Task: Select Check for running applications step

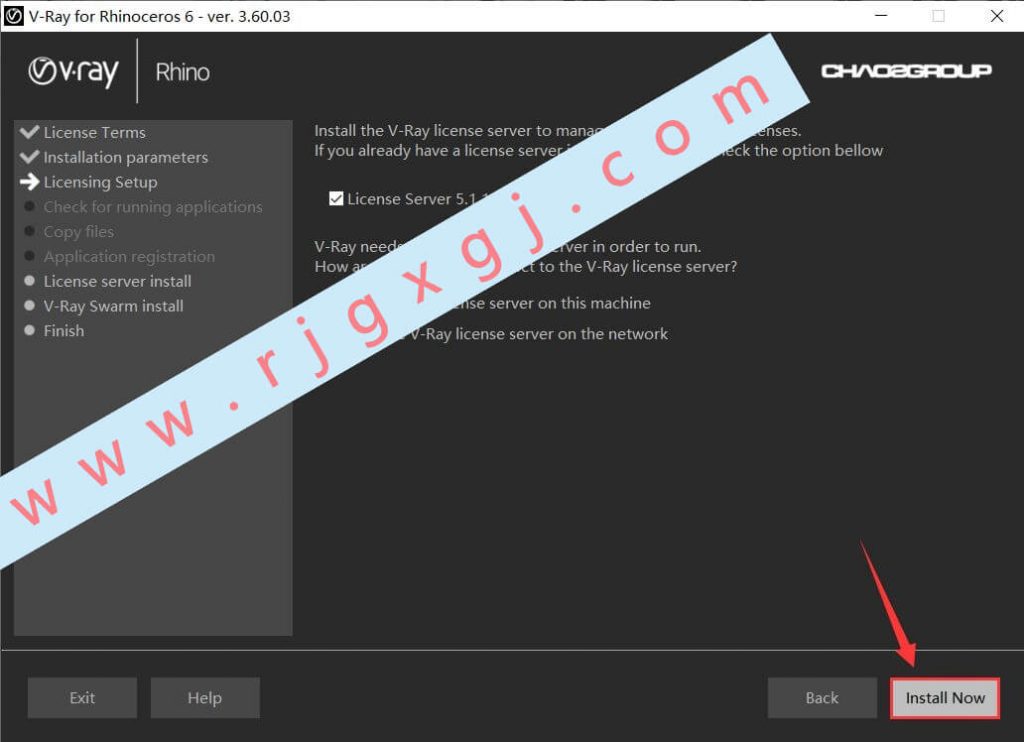Action: (x=153, y=207)
